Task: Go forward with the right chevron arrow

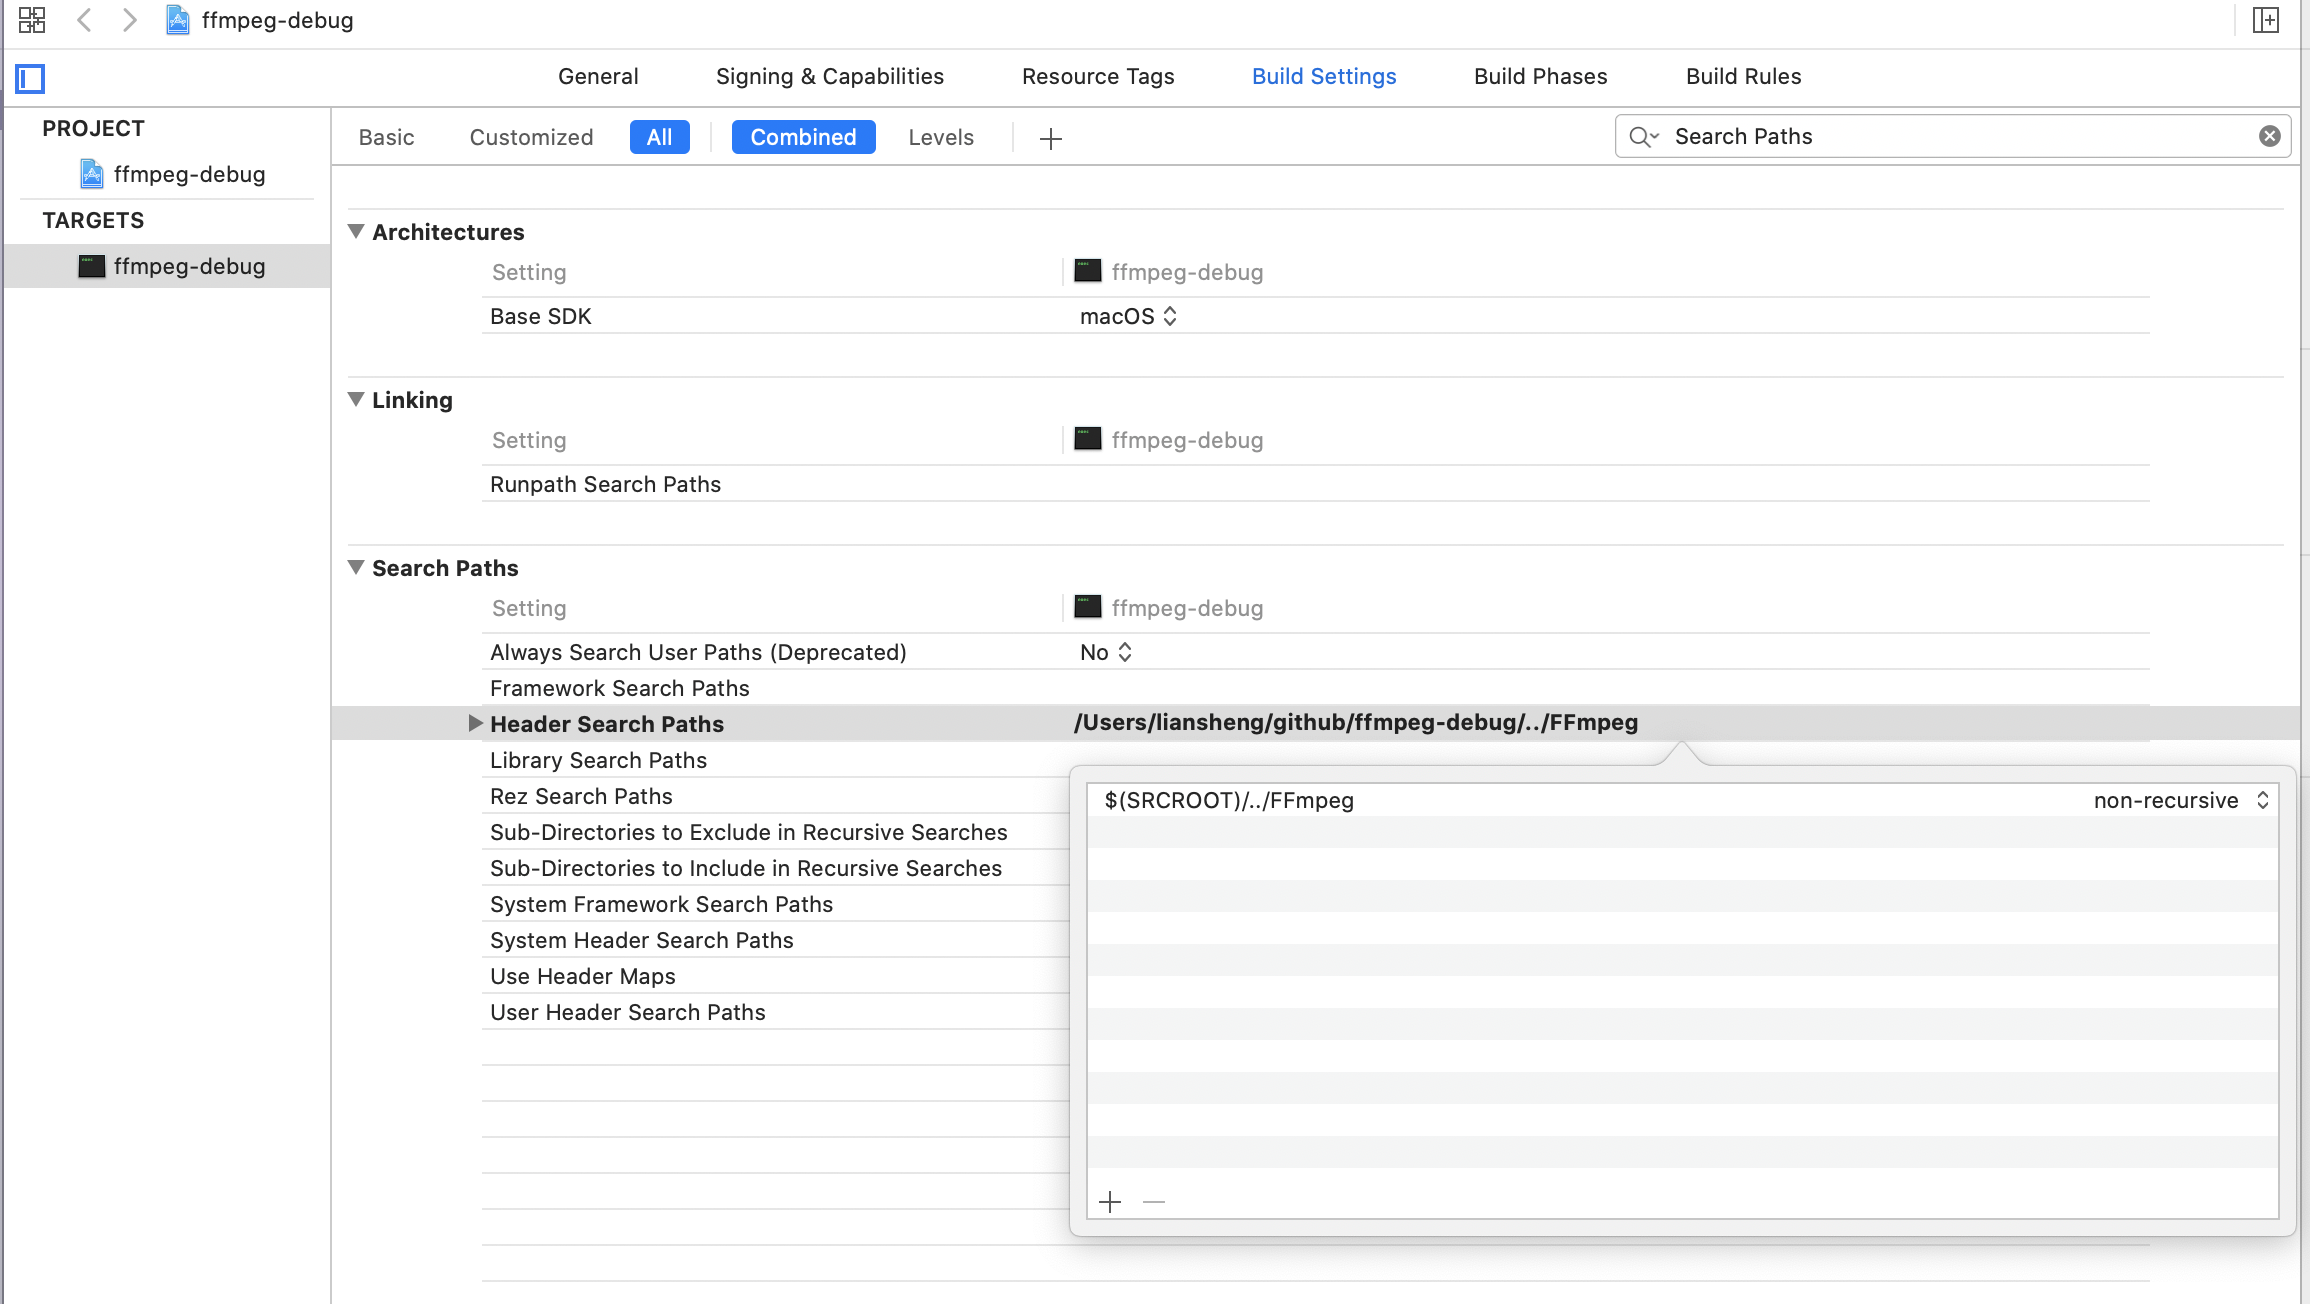Action: point(129,20)
